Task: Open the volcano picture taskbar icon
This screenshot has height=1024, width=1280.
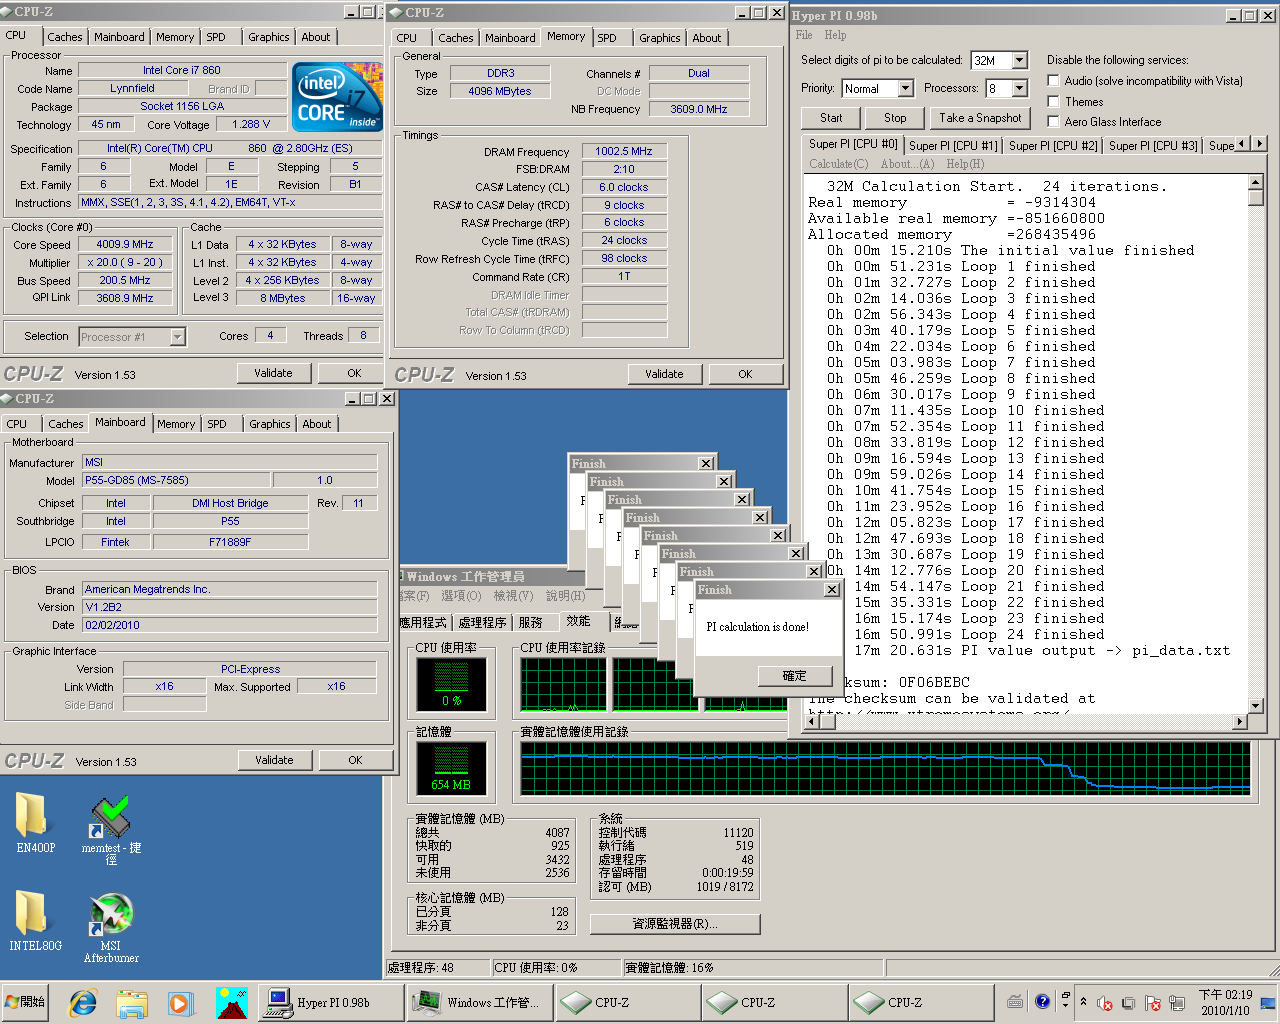Action: tap(231, 1002)
